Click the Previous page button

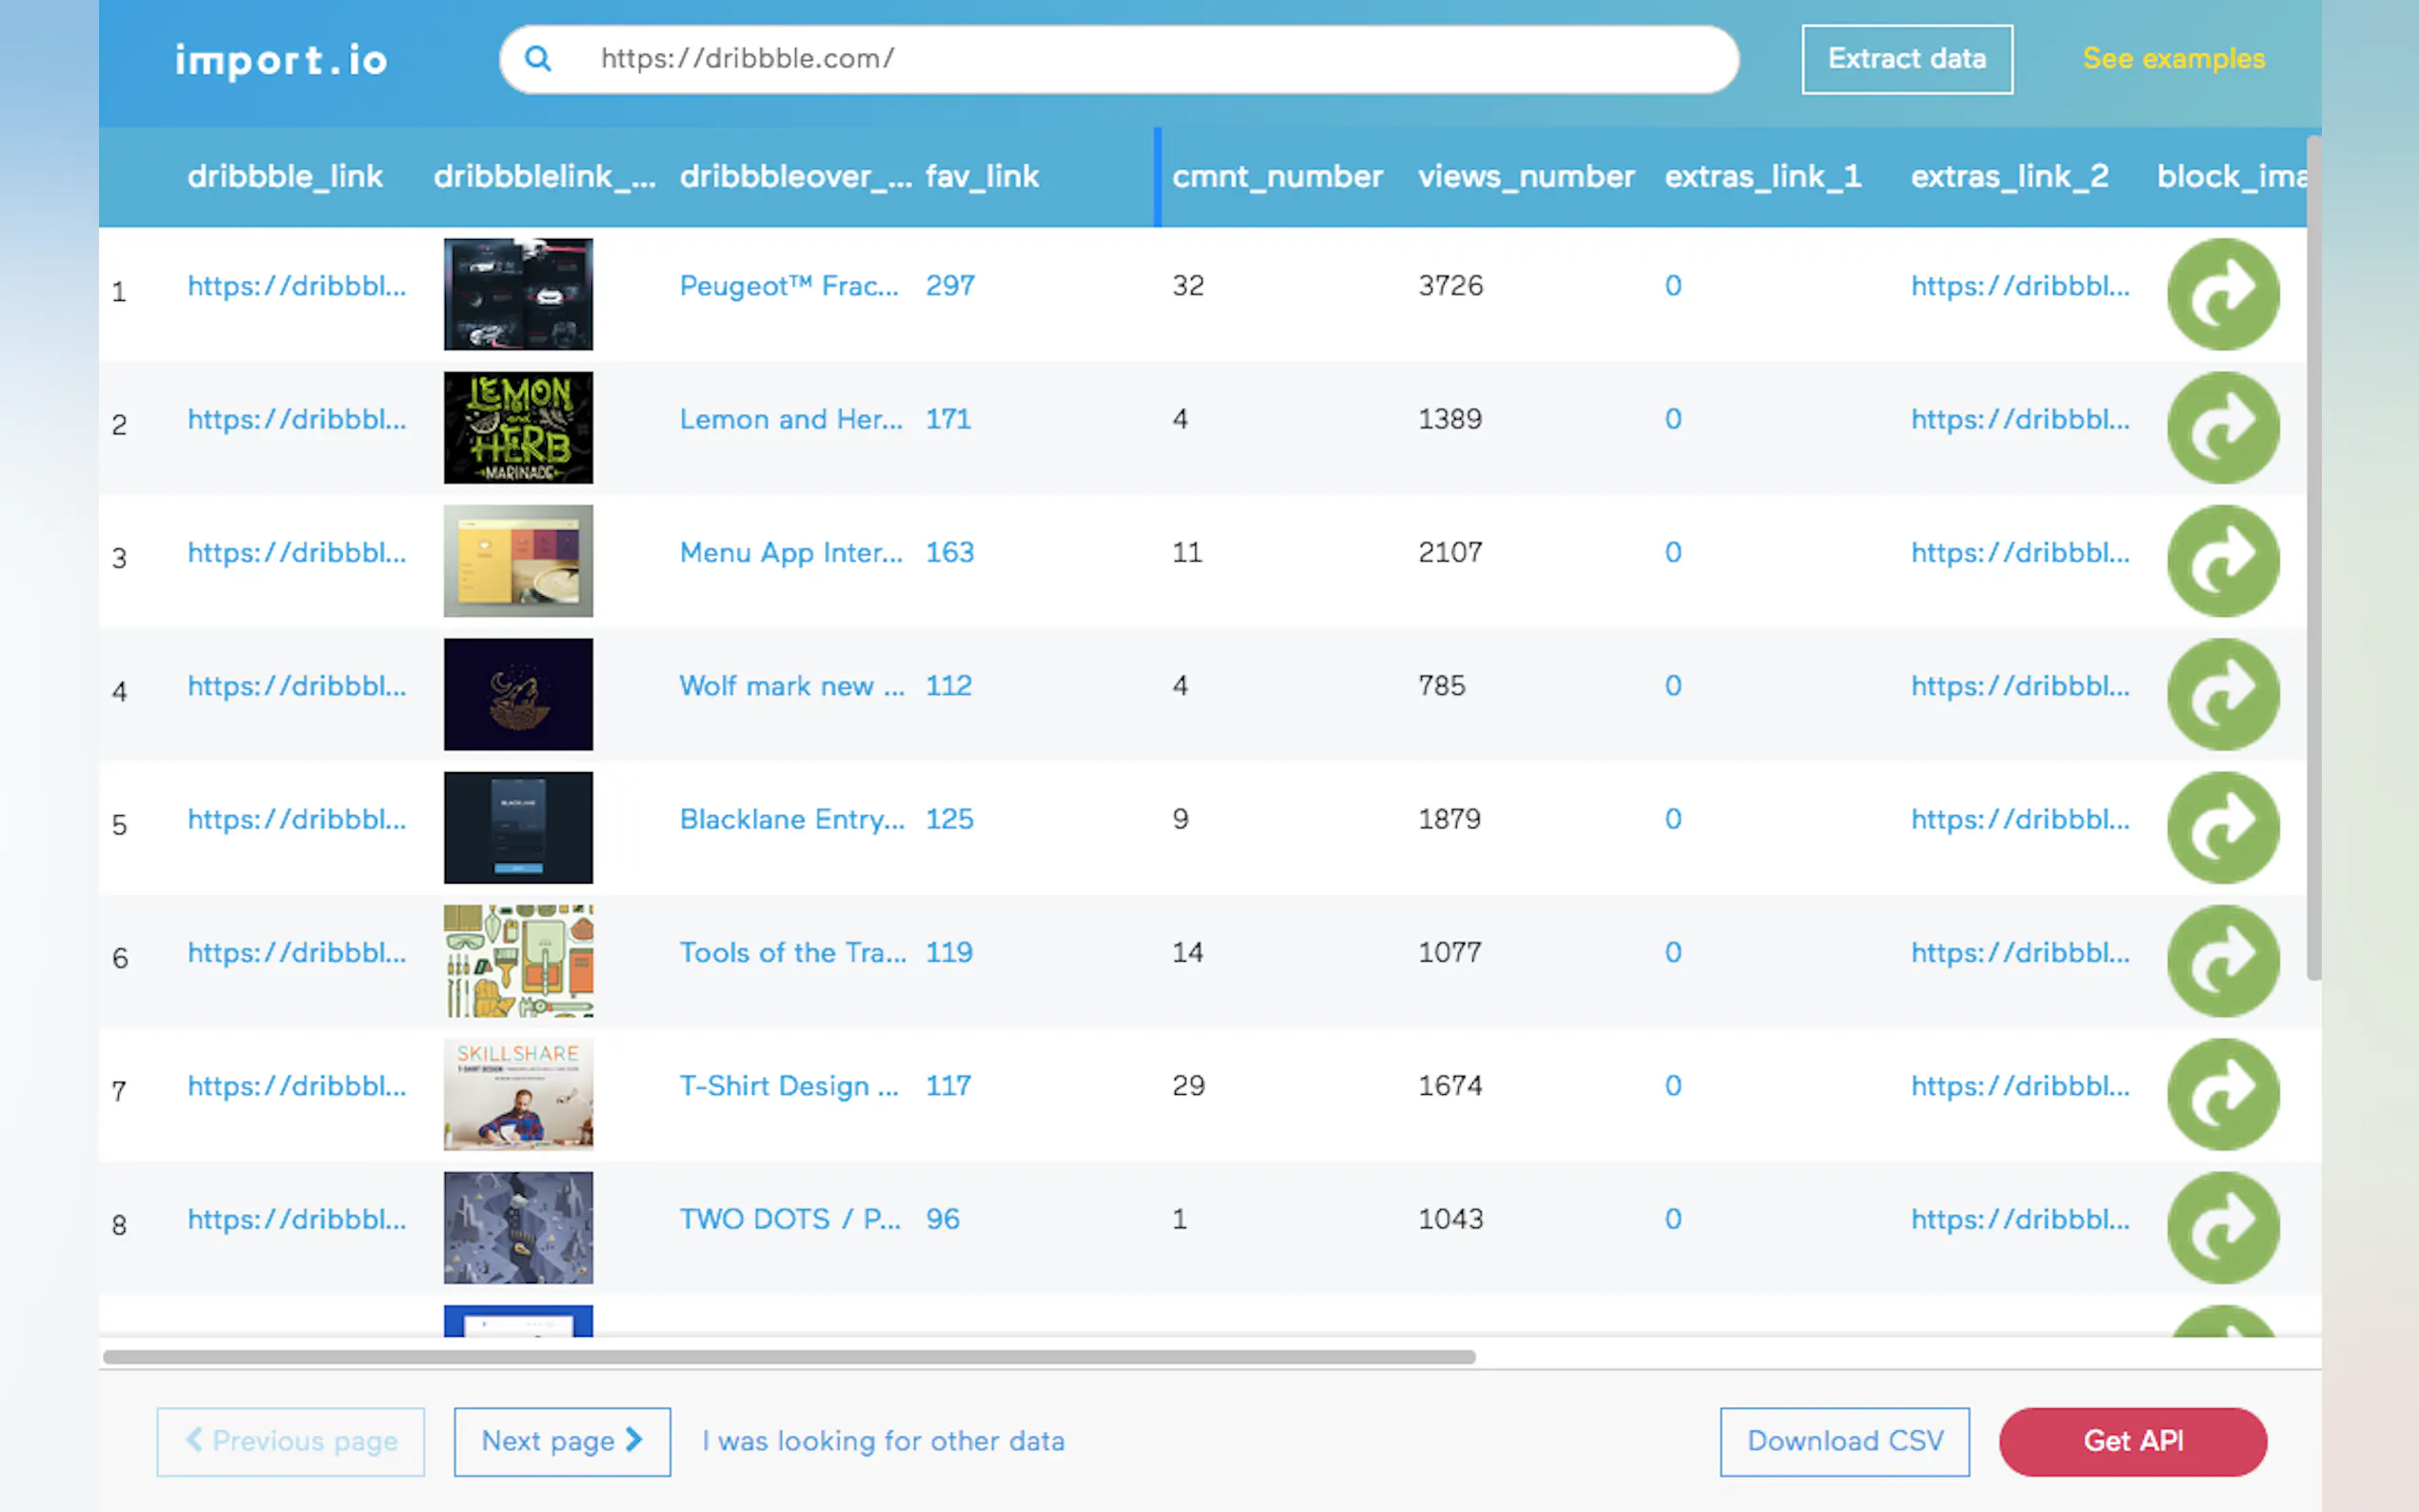(290, 1441)
